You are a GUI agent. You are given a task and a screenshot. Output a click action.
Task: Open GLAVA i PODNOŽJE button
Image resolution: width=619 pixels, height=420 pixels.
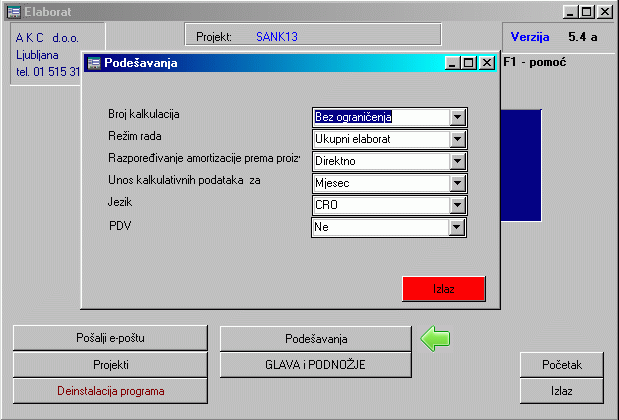(316, 365)
